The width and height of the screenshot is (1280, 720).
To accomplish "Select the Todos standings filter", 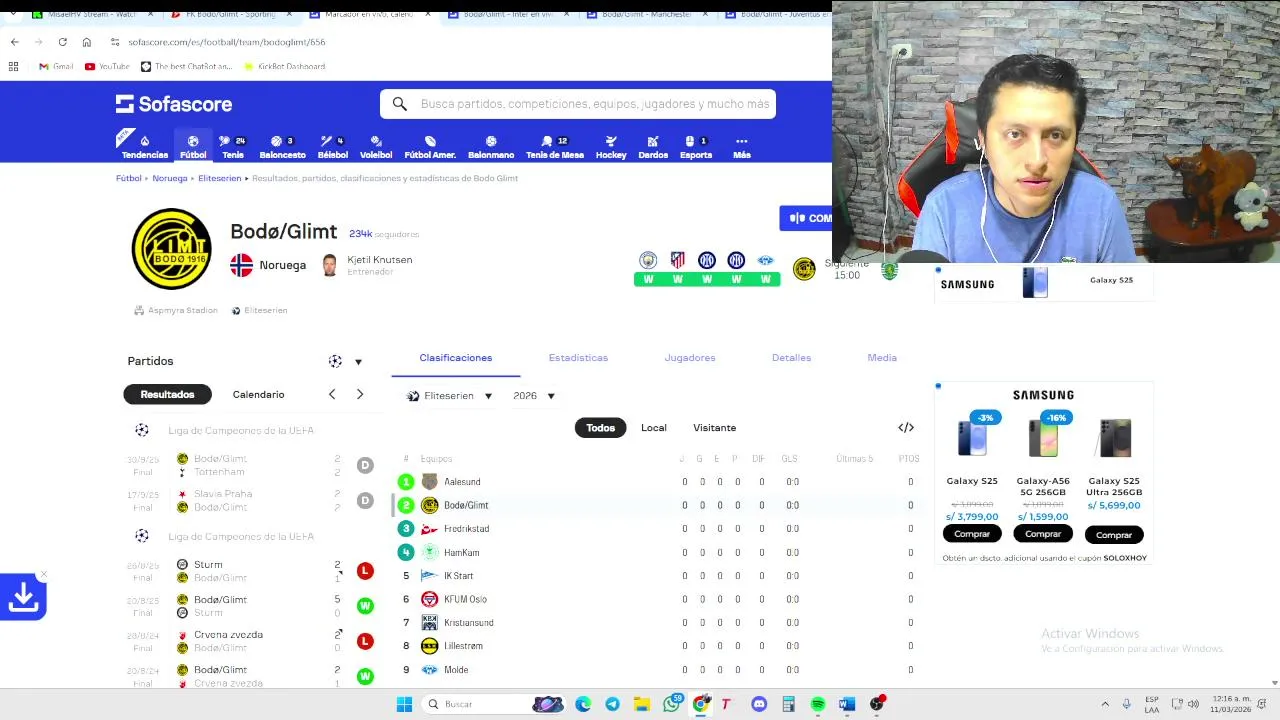I will [600, 428].
